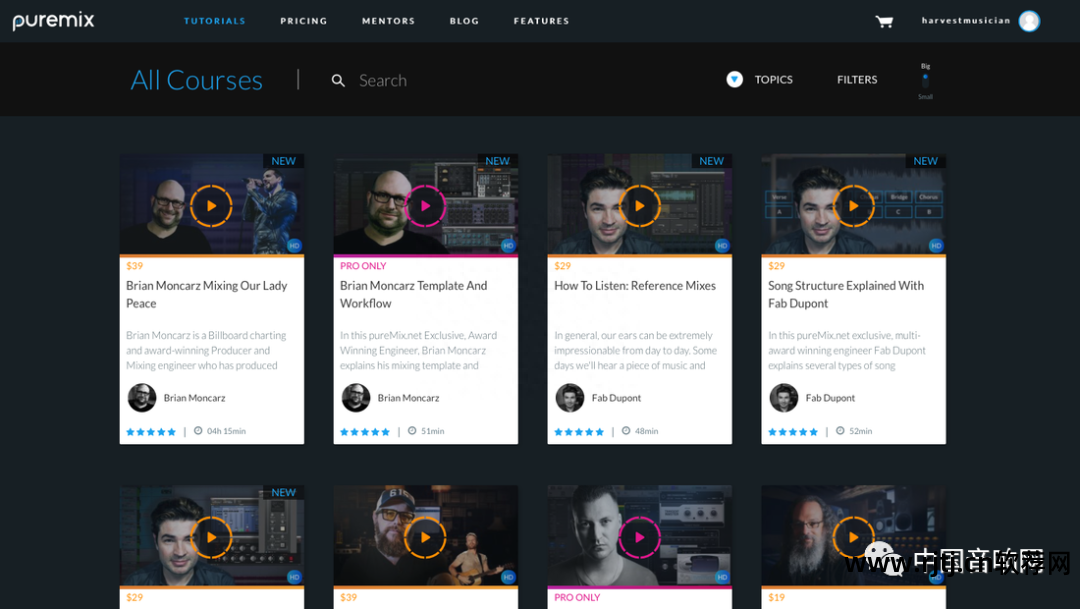The width and height of the screenshot is (1080, 609).
Task: Click the 51min duration clock icon
Action: 412,431
